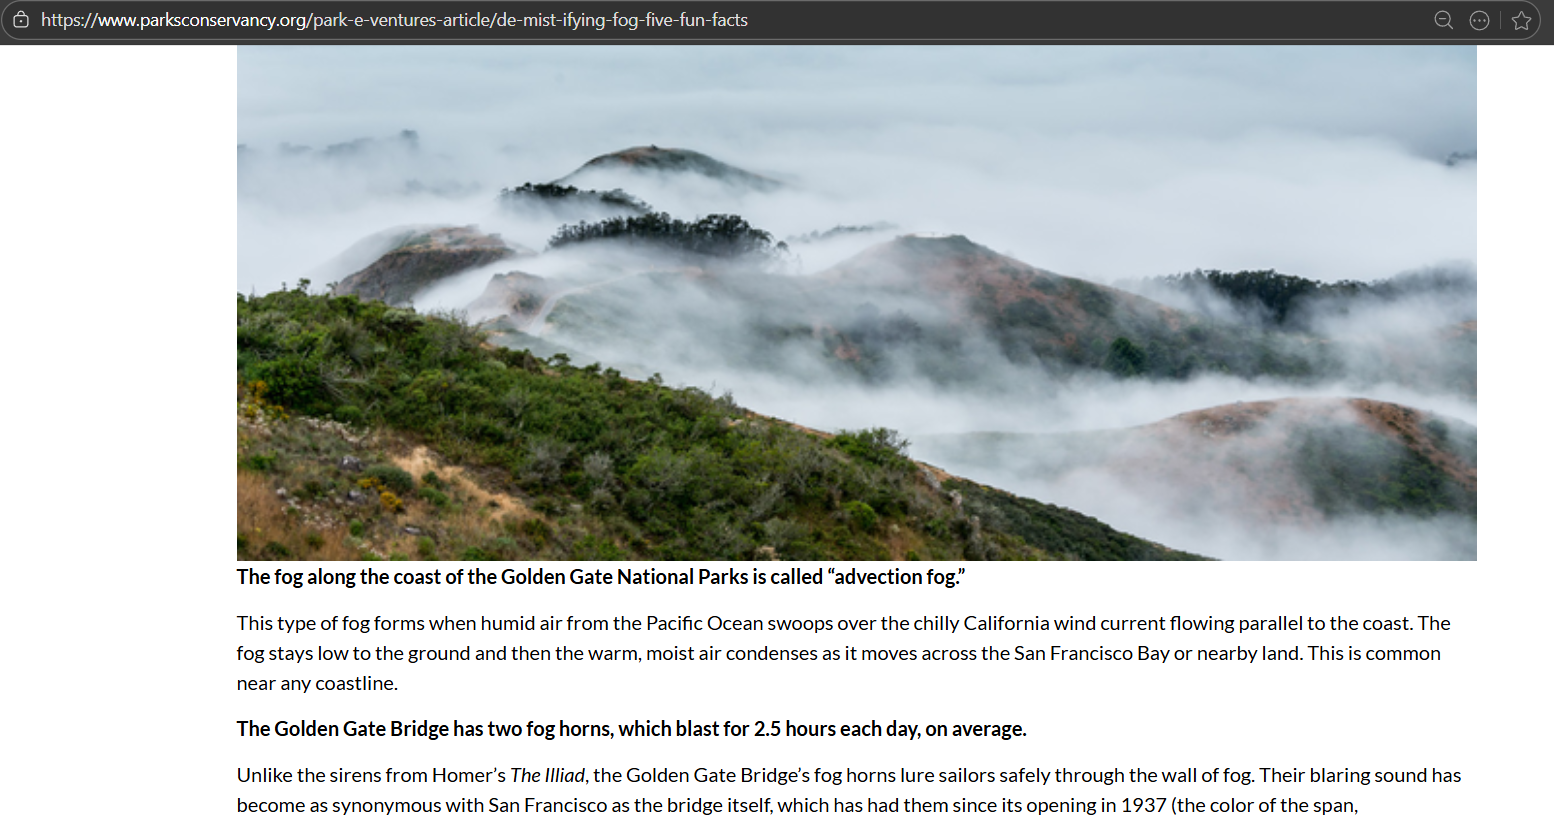Open the three-dot page actions icon
The height and width of the screenshot is (818, 1554).
(1479, 20)
